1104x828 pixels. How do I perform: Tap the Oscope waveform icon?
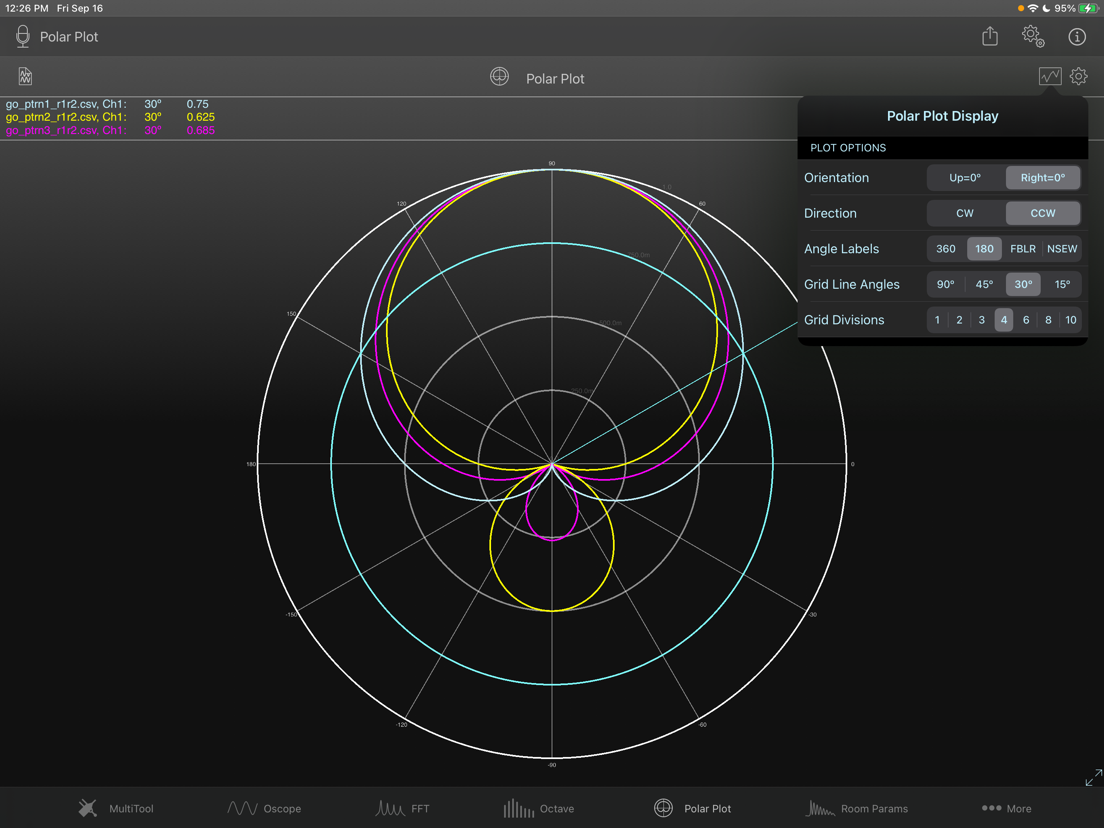(x=242, y=808)
